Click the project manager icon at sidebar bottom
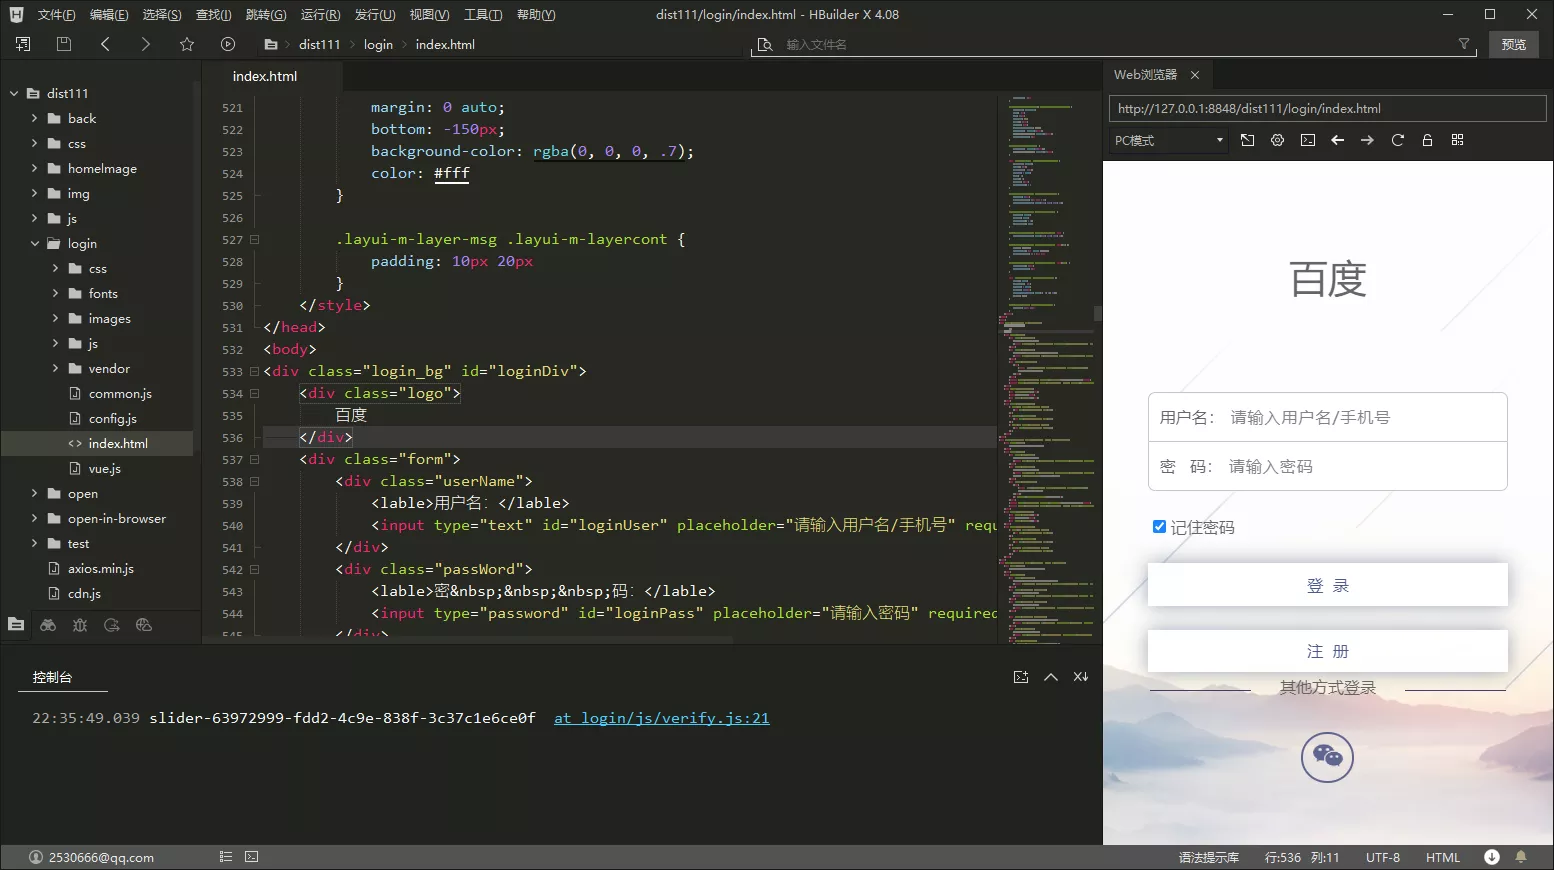 [x=16, y=625]
